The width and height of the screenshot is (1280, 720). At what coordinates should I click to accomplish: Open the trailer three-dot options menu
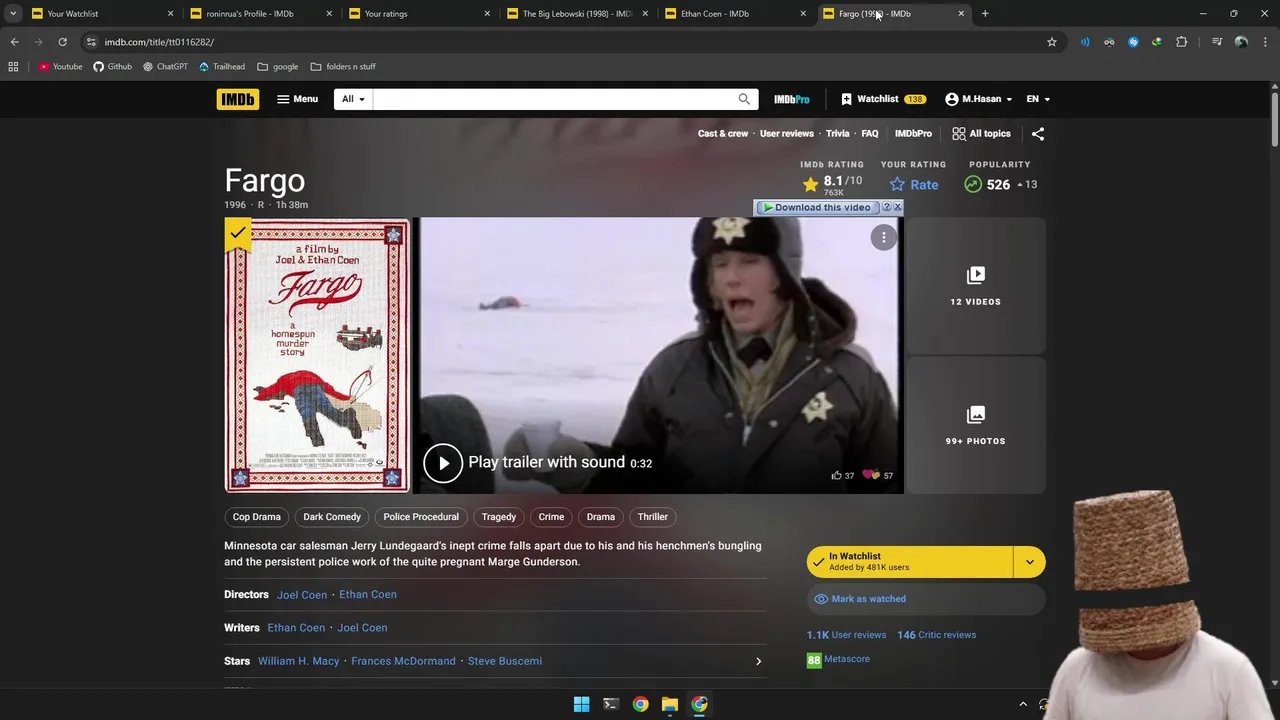click(884, 237)
